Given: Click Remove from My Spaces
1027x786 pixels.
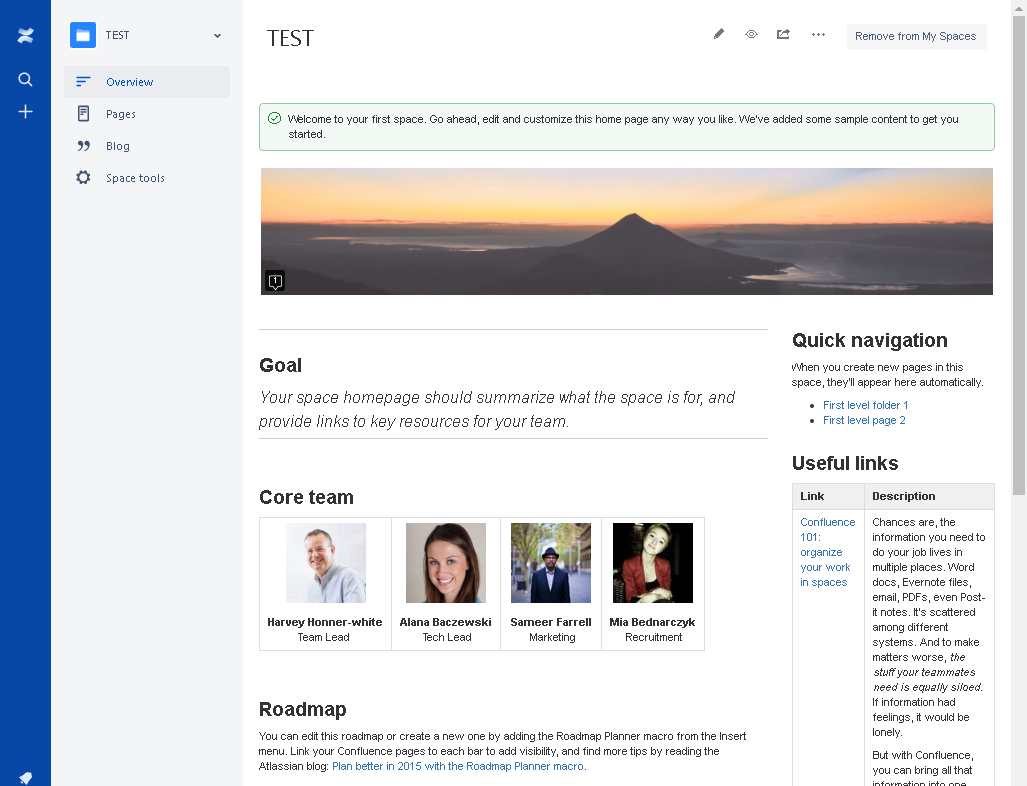Looking at the screenshot, I should 916,36.
